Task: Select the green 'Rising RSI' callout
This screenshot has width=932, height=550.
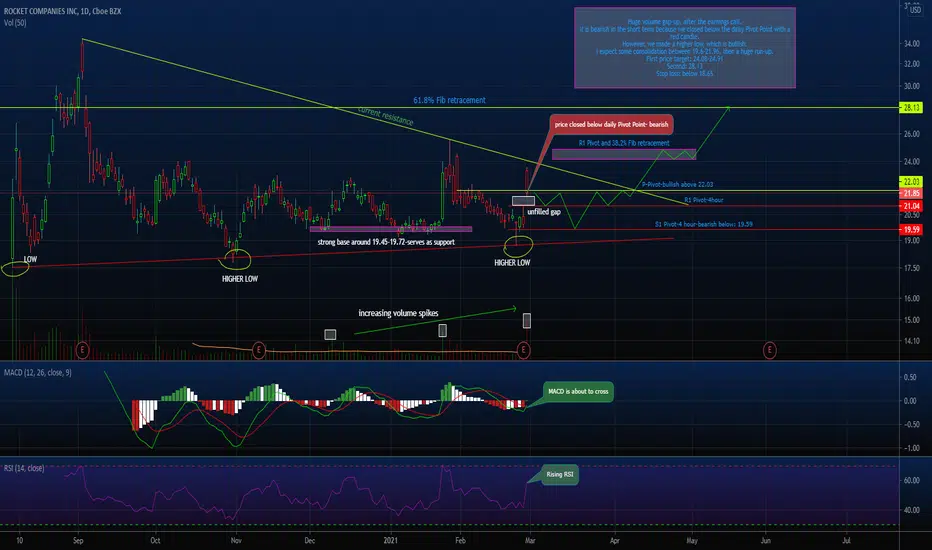Action: [560, 474]
